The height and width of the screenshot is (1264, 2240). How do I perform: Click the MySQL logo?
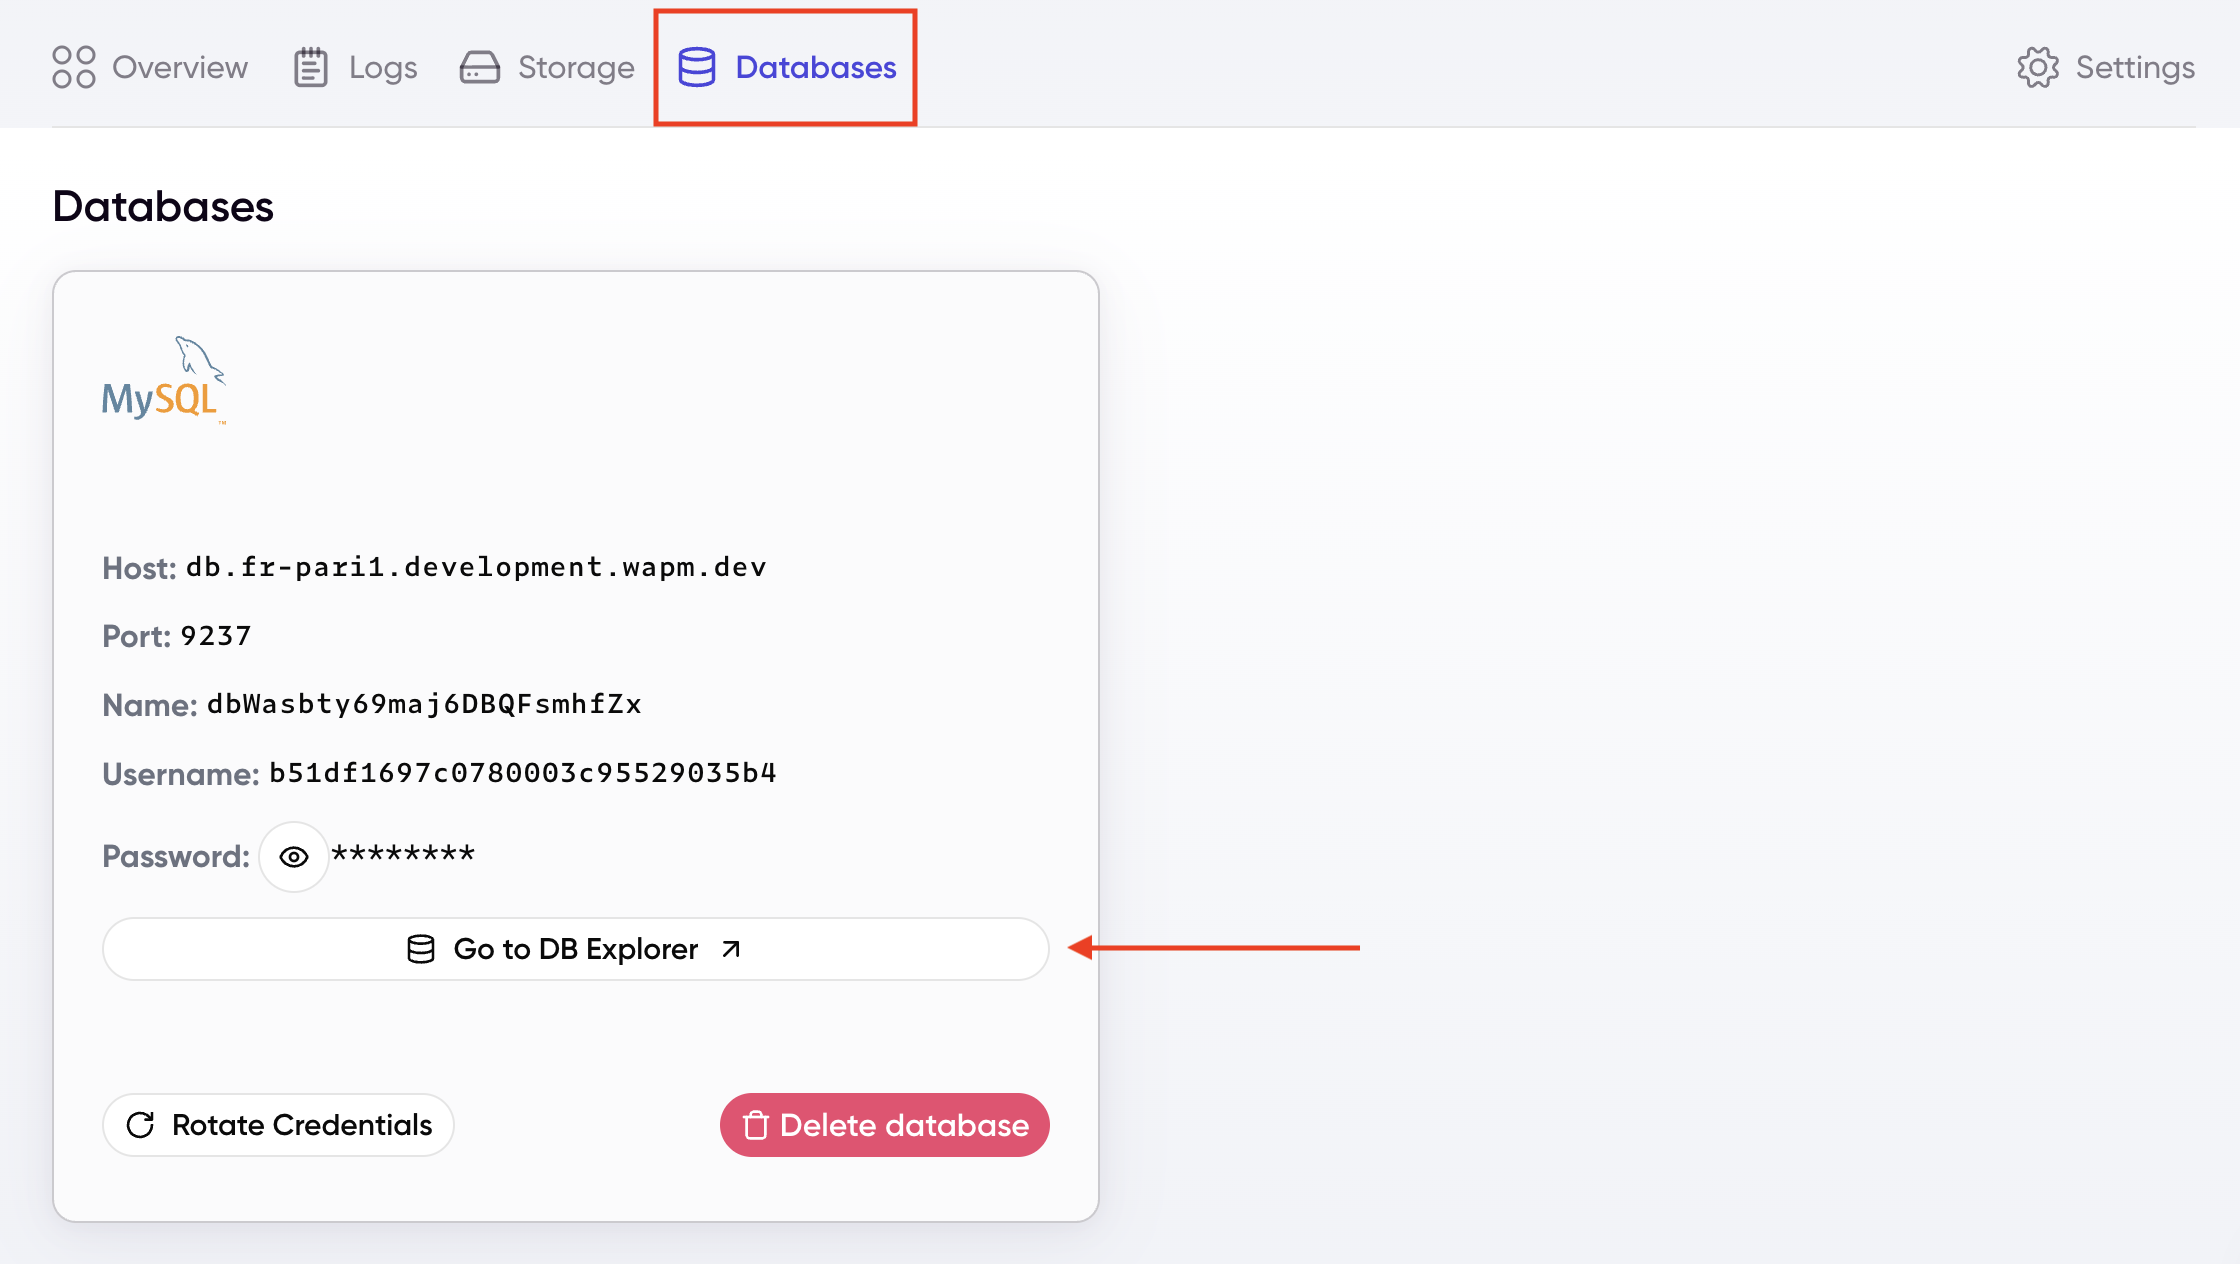pyautogui.click(x=163, y=380)
